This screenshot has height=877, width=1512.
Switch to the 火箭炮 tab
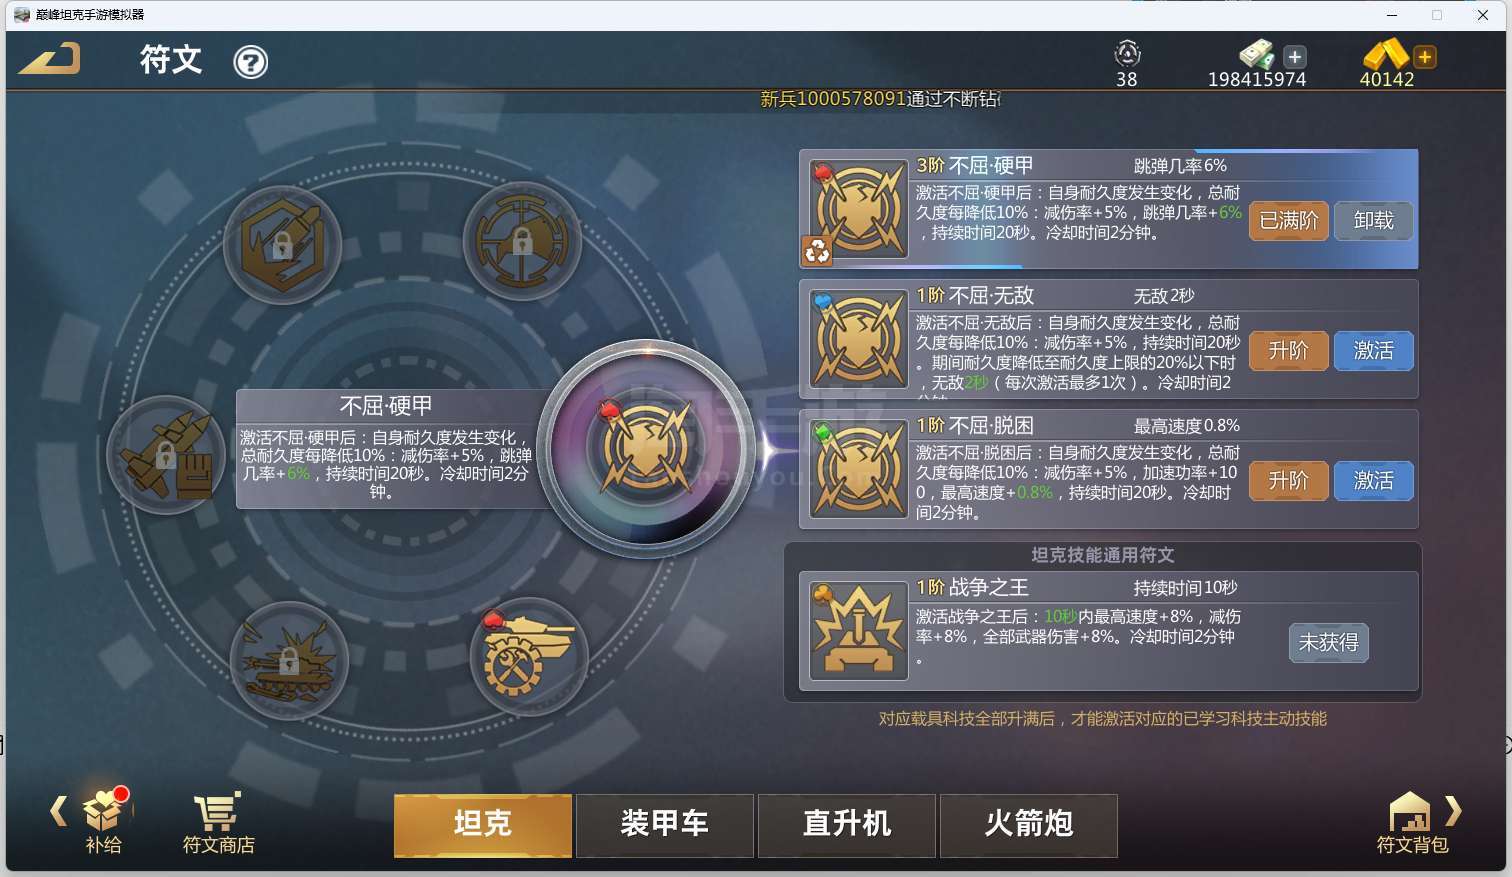(x=1029, y=825)
